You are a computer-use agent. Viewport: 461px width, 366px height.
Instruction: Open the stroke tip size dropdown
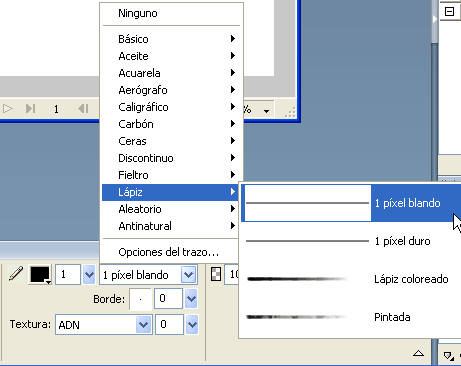click(89, 275)
